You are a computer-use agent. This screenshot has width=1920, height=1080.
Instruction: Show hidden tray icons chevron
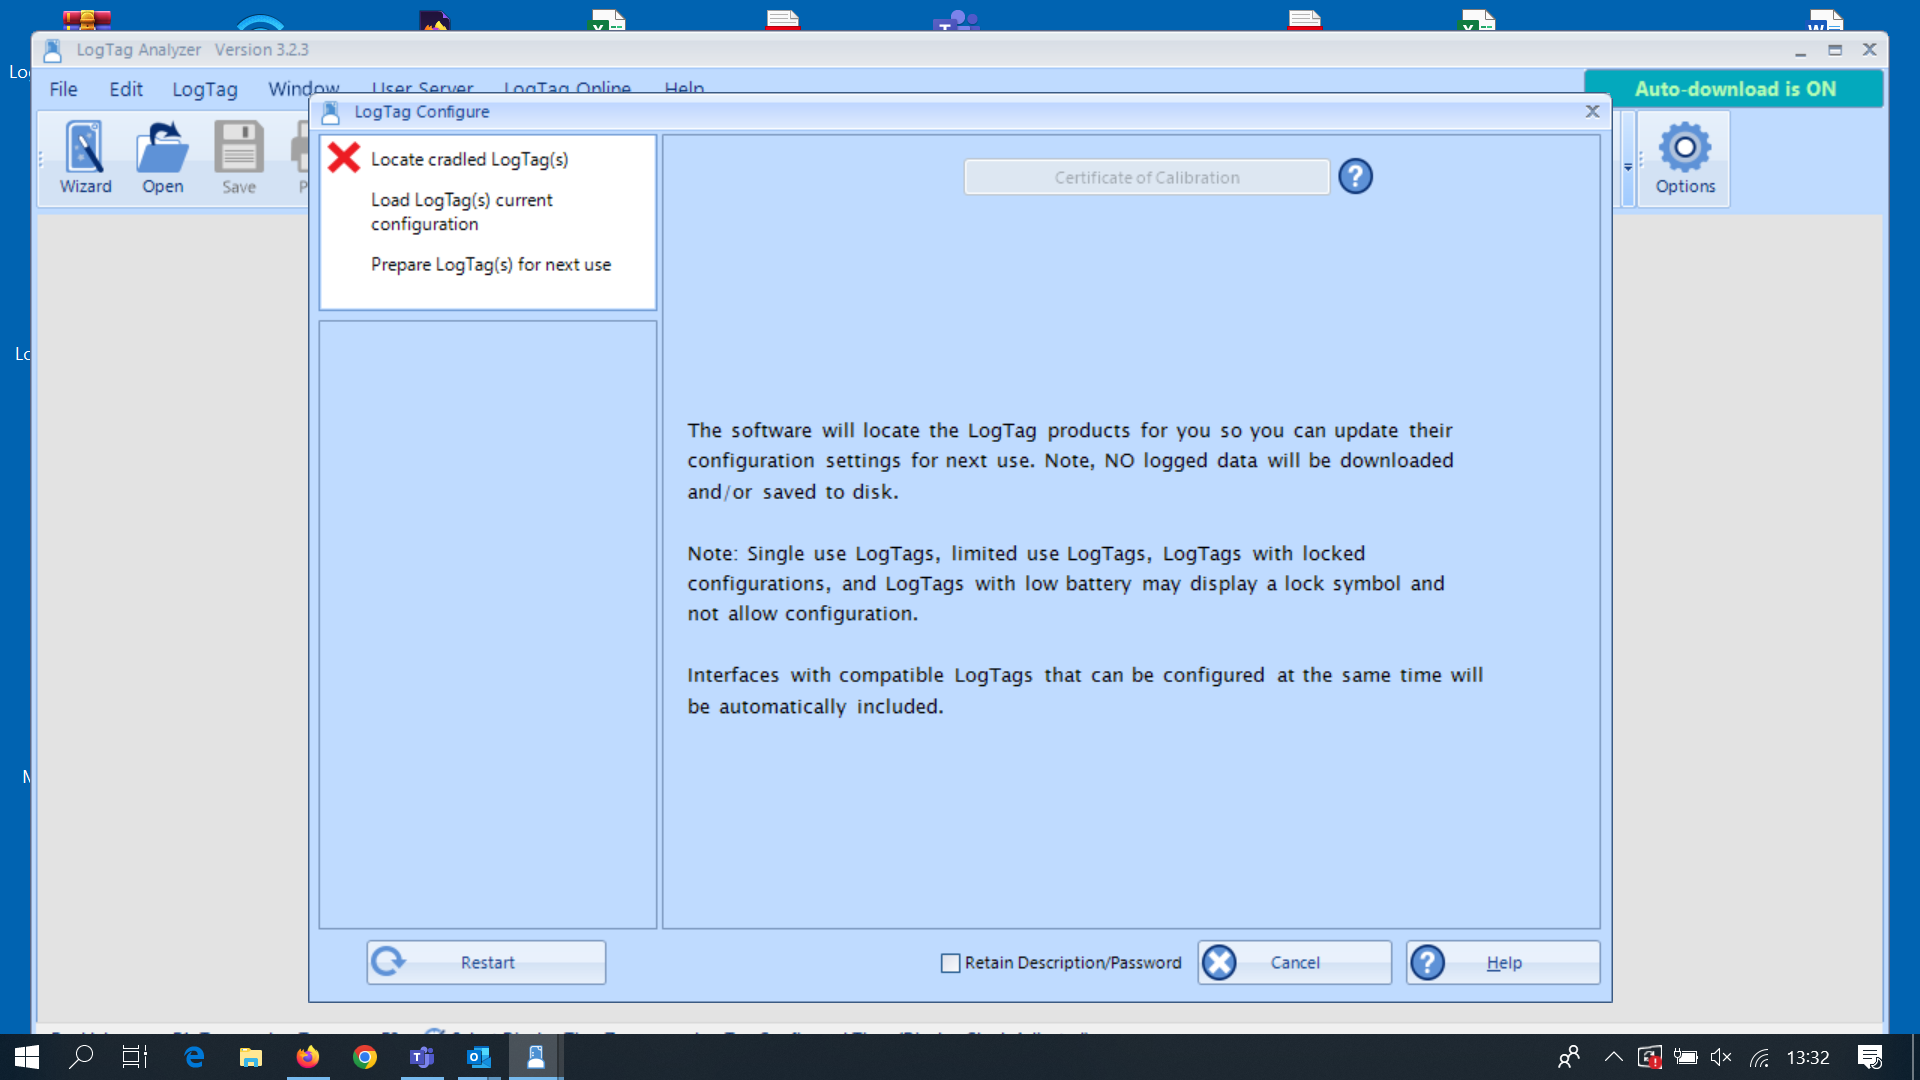pyautogui.click(x=1613, y=1057)
